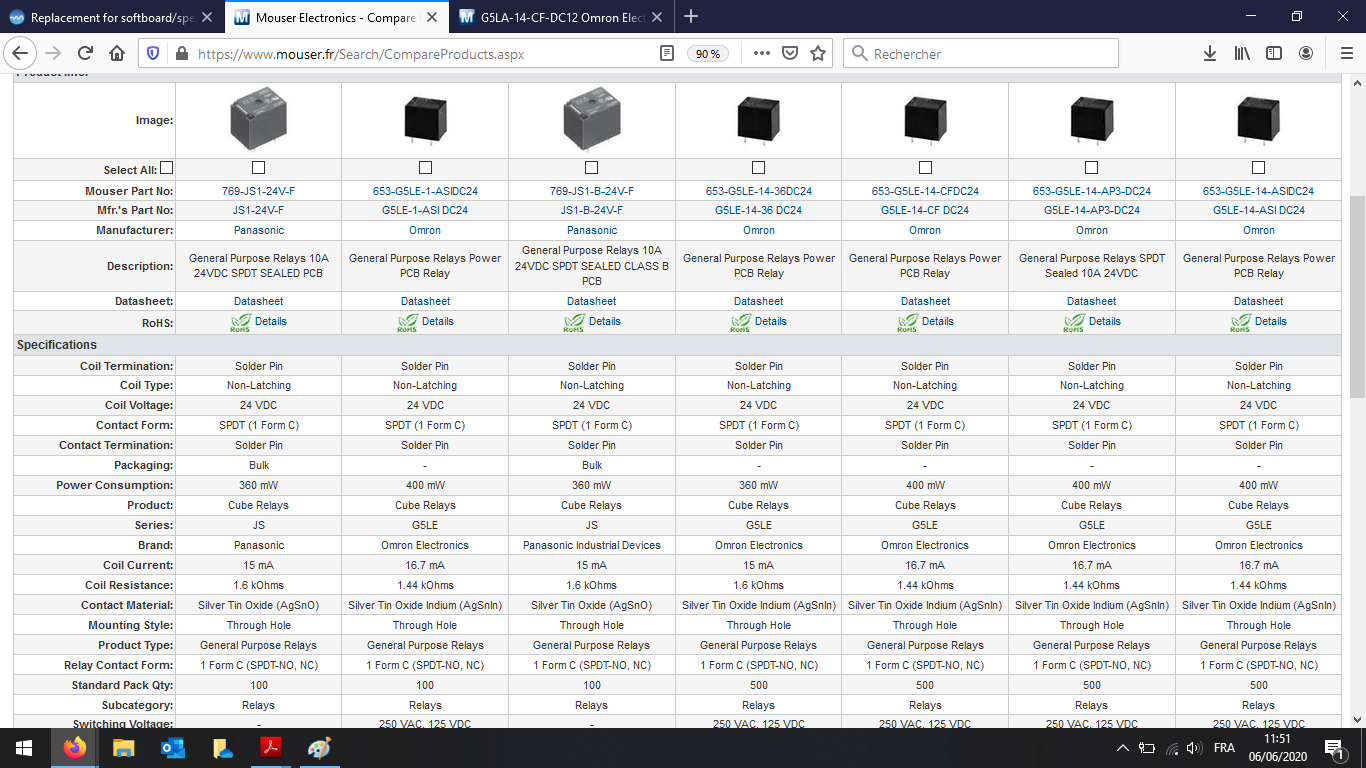Click RoHS icon for 769-JS1-24V-F
This screenshot has width=1366, height=768.
(241, 322)
